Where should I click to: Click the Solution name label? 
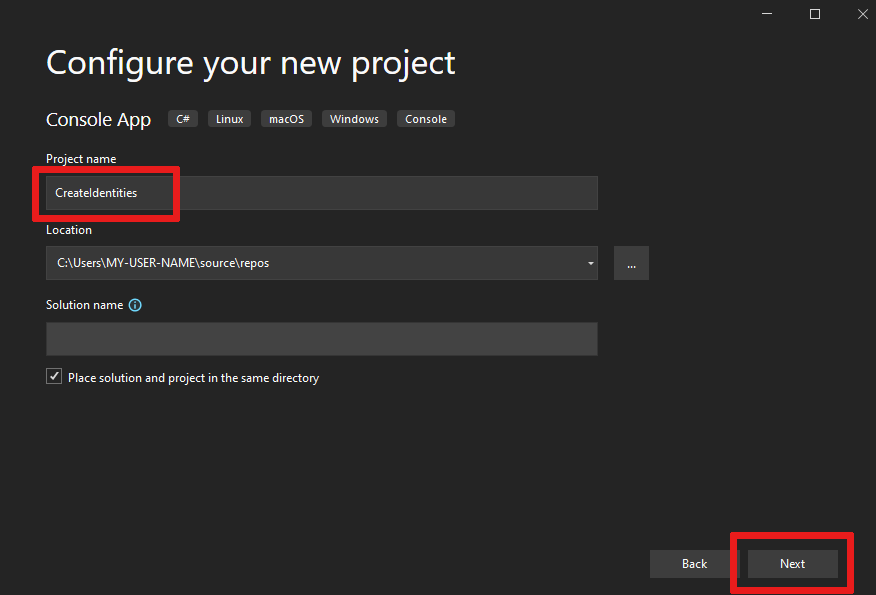pyautogui.click(x=84, y=305)
